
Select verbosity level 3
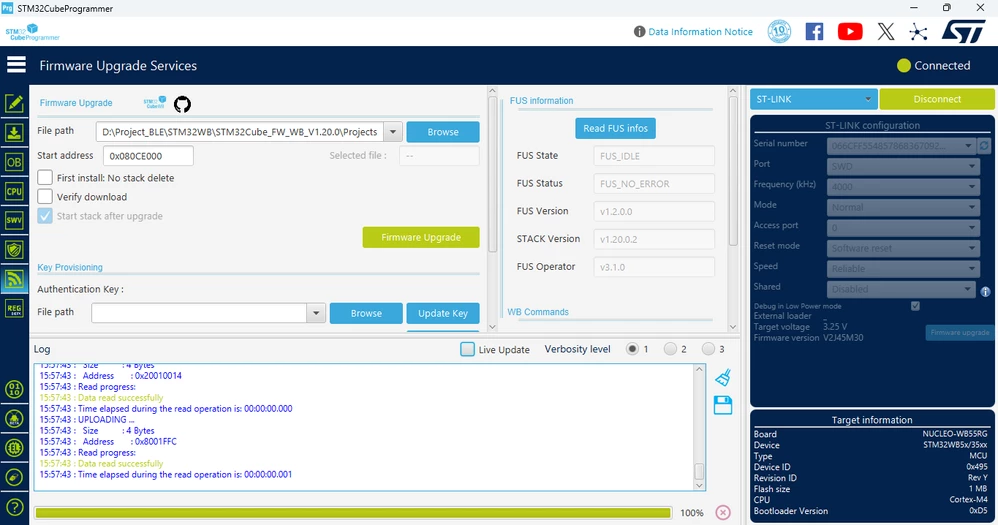(x=708, y=349)
